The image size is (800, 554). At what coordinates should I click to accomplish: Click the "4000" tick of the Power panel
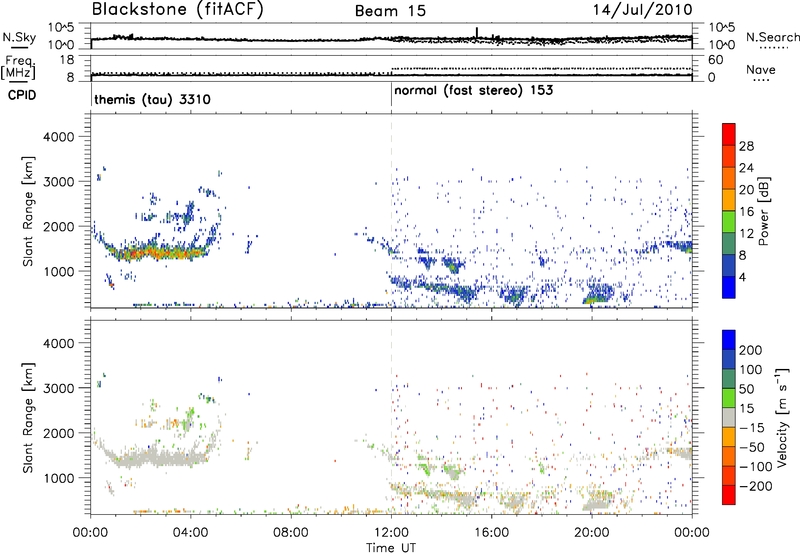point(58,137)
